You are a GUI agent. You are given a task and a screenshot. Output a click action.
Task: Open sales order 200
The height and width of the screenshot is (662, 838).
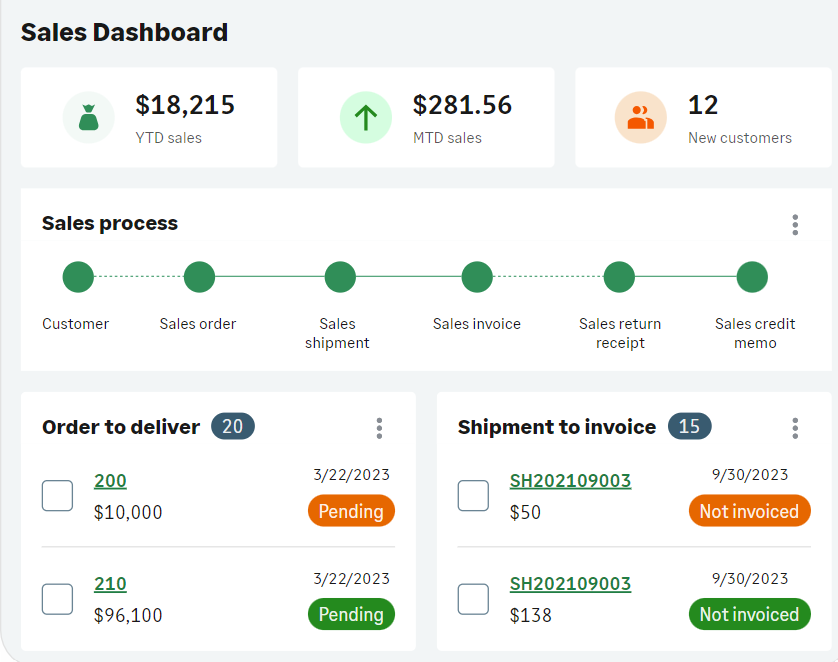pyautogui.click(x=110, y=481)
